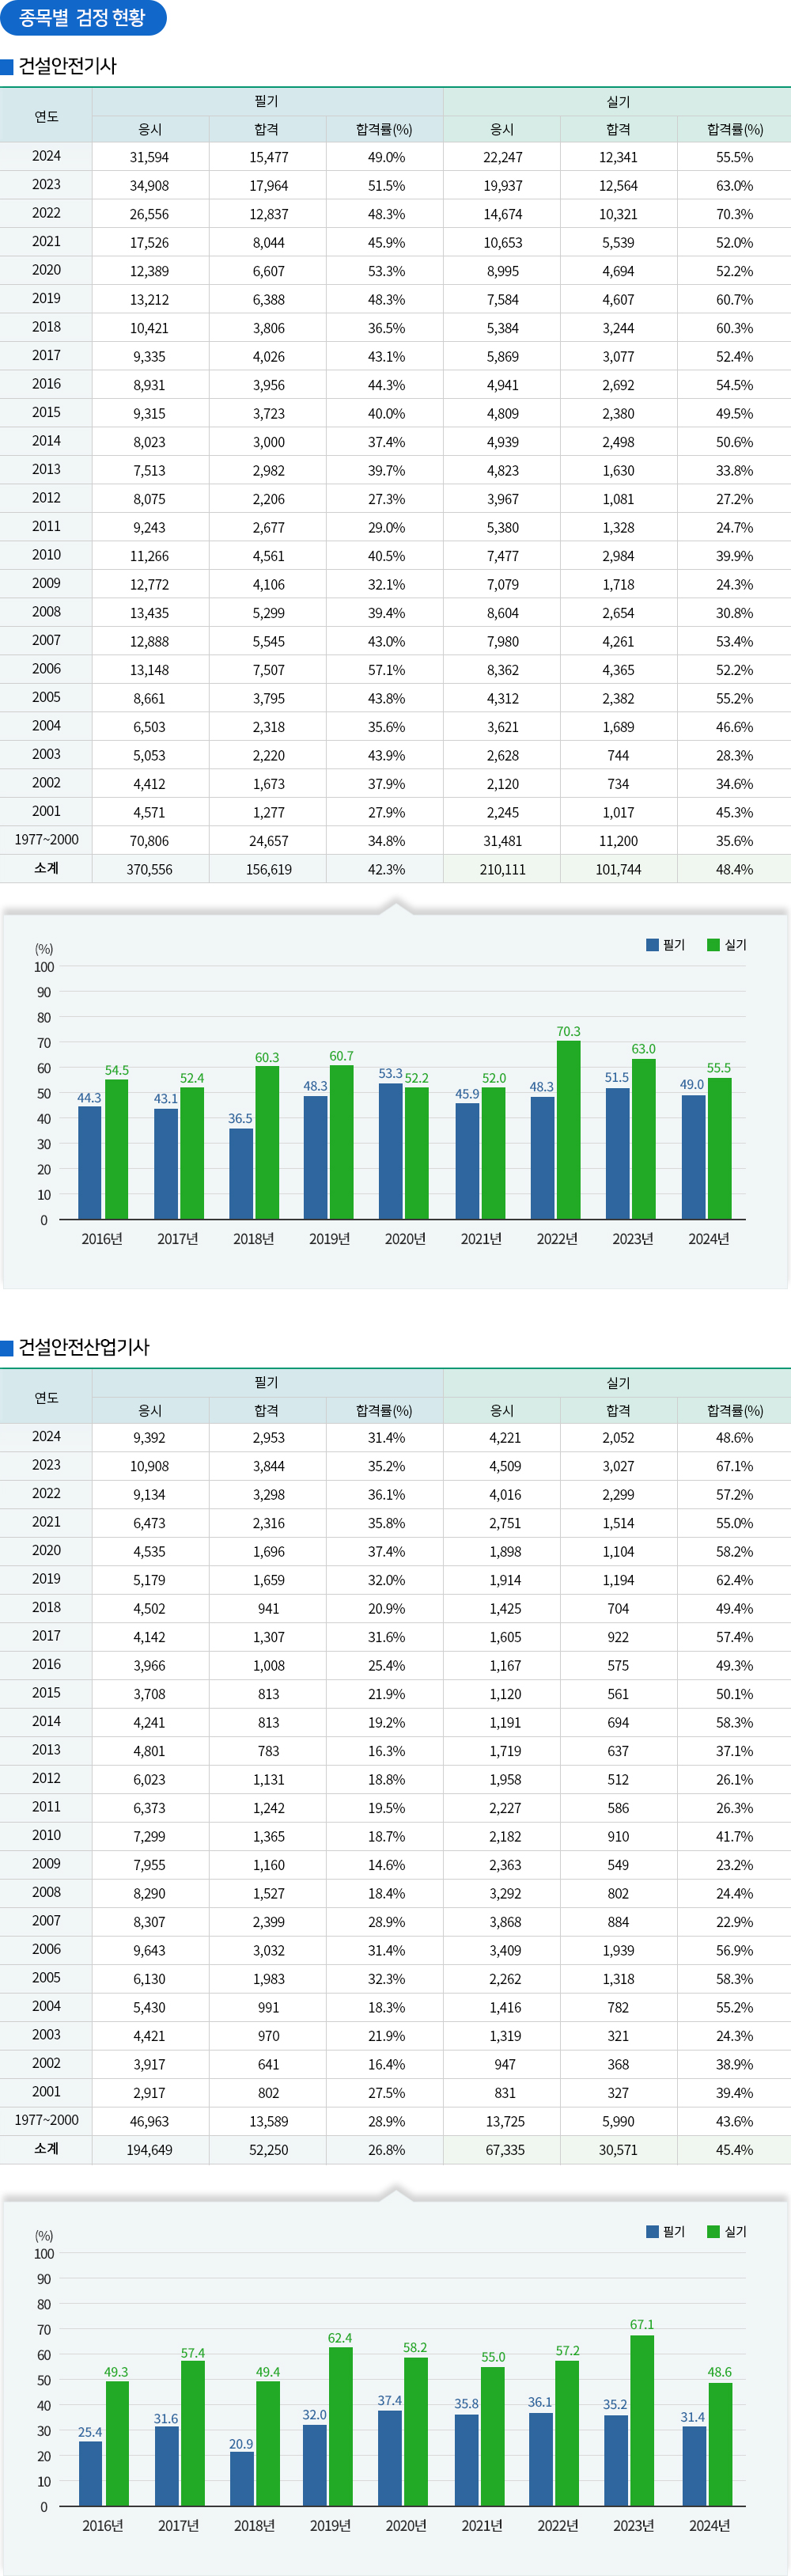Viewport: 791px width, 2576px height.
Task: Select the green 67.1 bar for 2023년
Action: coord(642,2419)
